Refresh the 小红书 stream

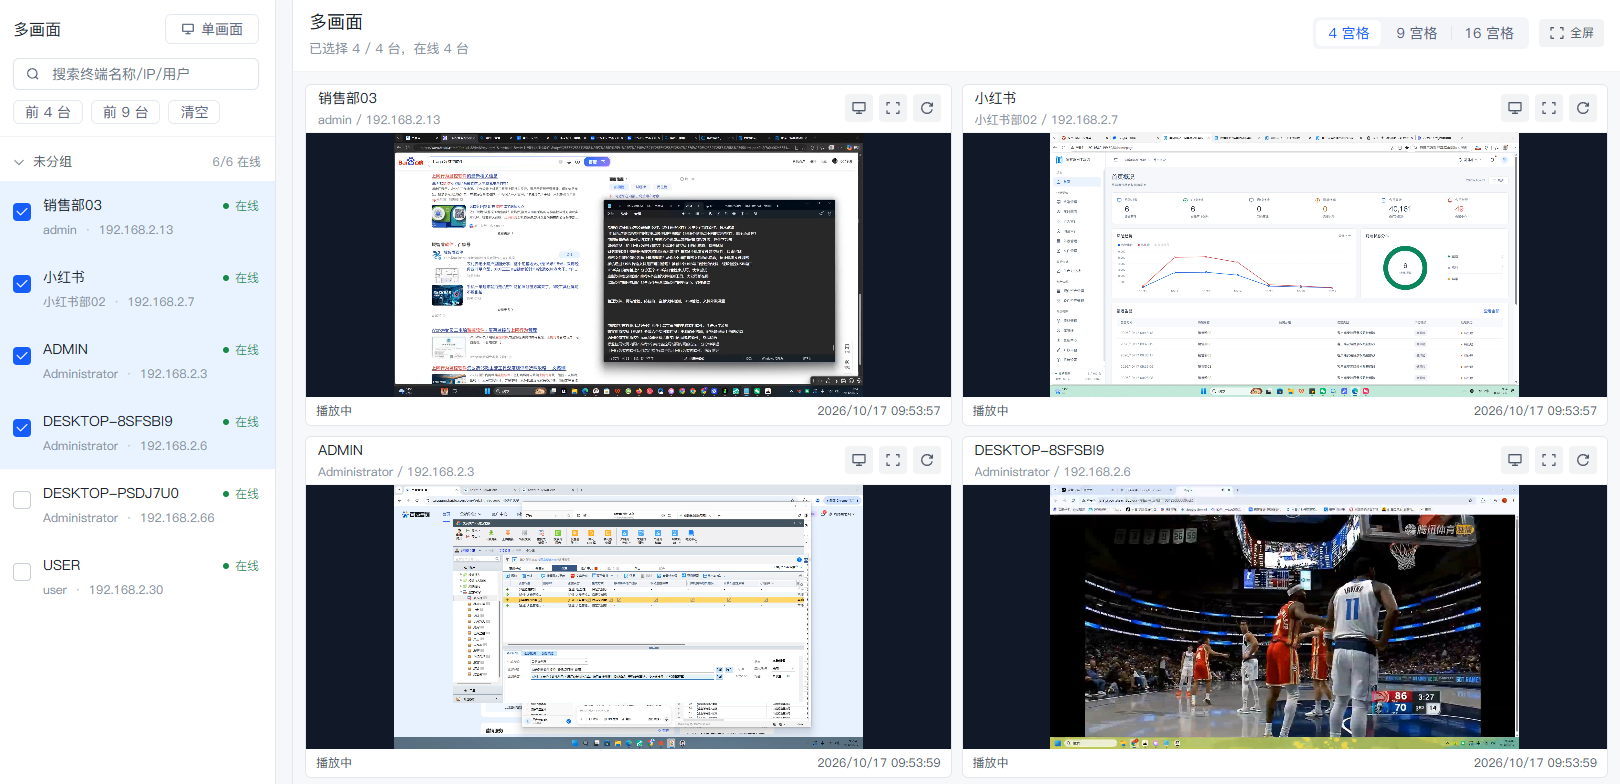pyautogui.click(x=1583, y=108)
